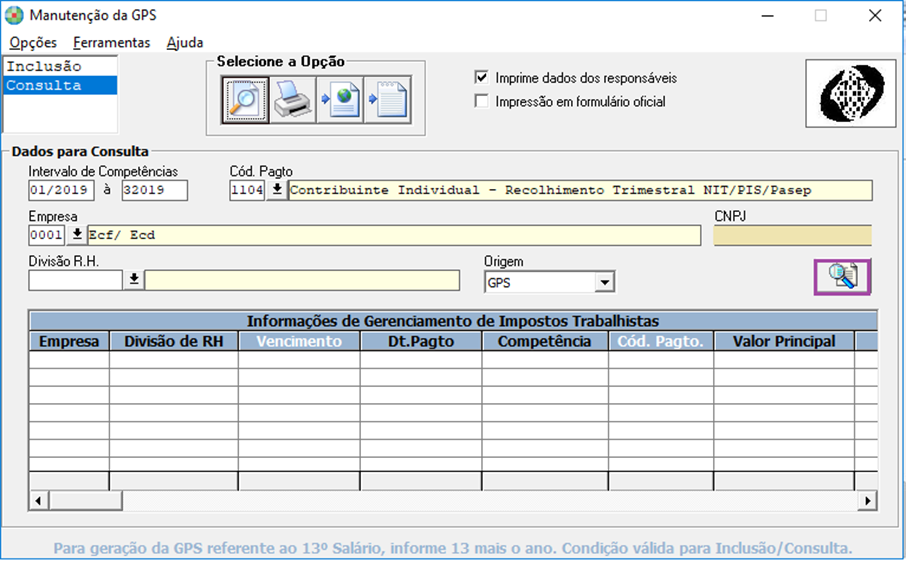Click the printer icon in Selecione a Opção

(x=292, y=100)
